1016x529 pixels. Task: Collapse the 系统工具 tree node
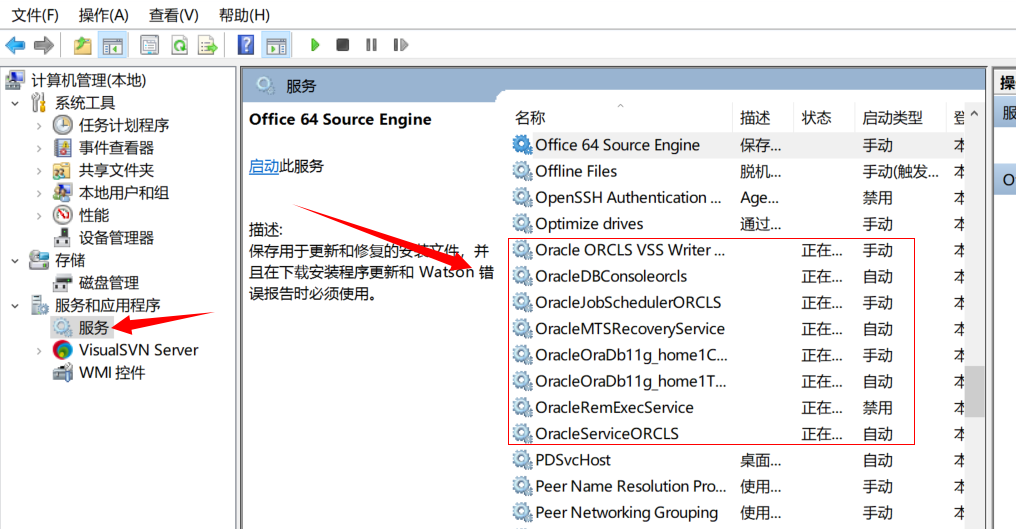(15, 103)
